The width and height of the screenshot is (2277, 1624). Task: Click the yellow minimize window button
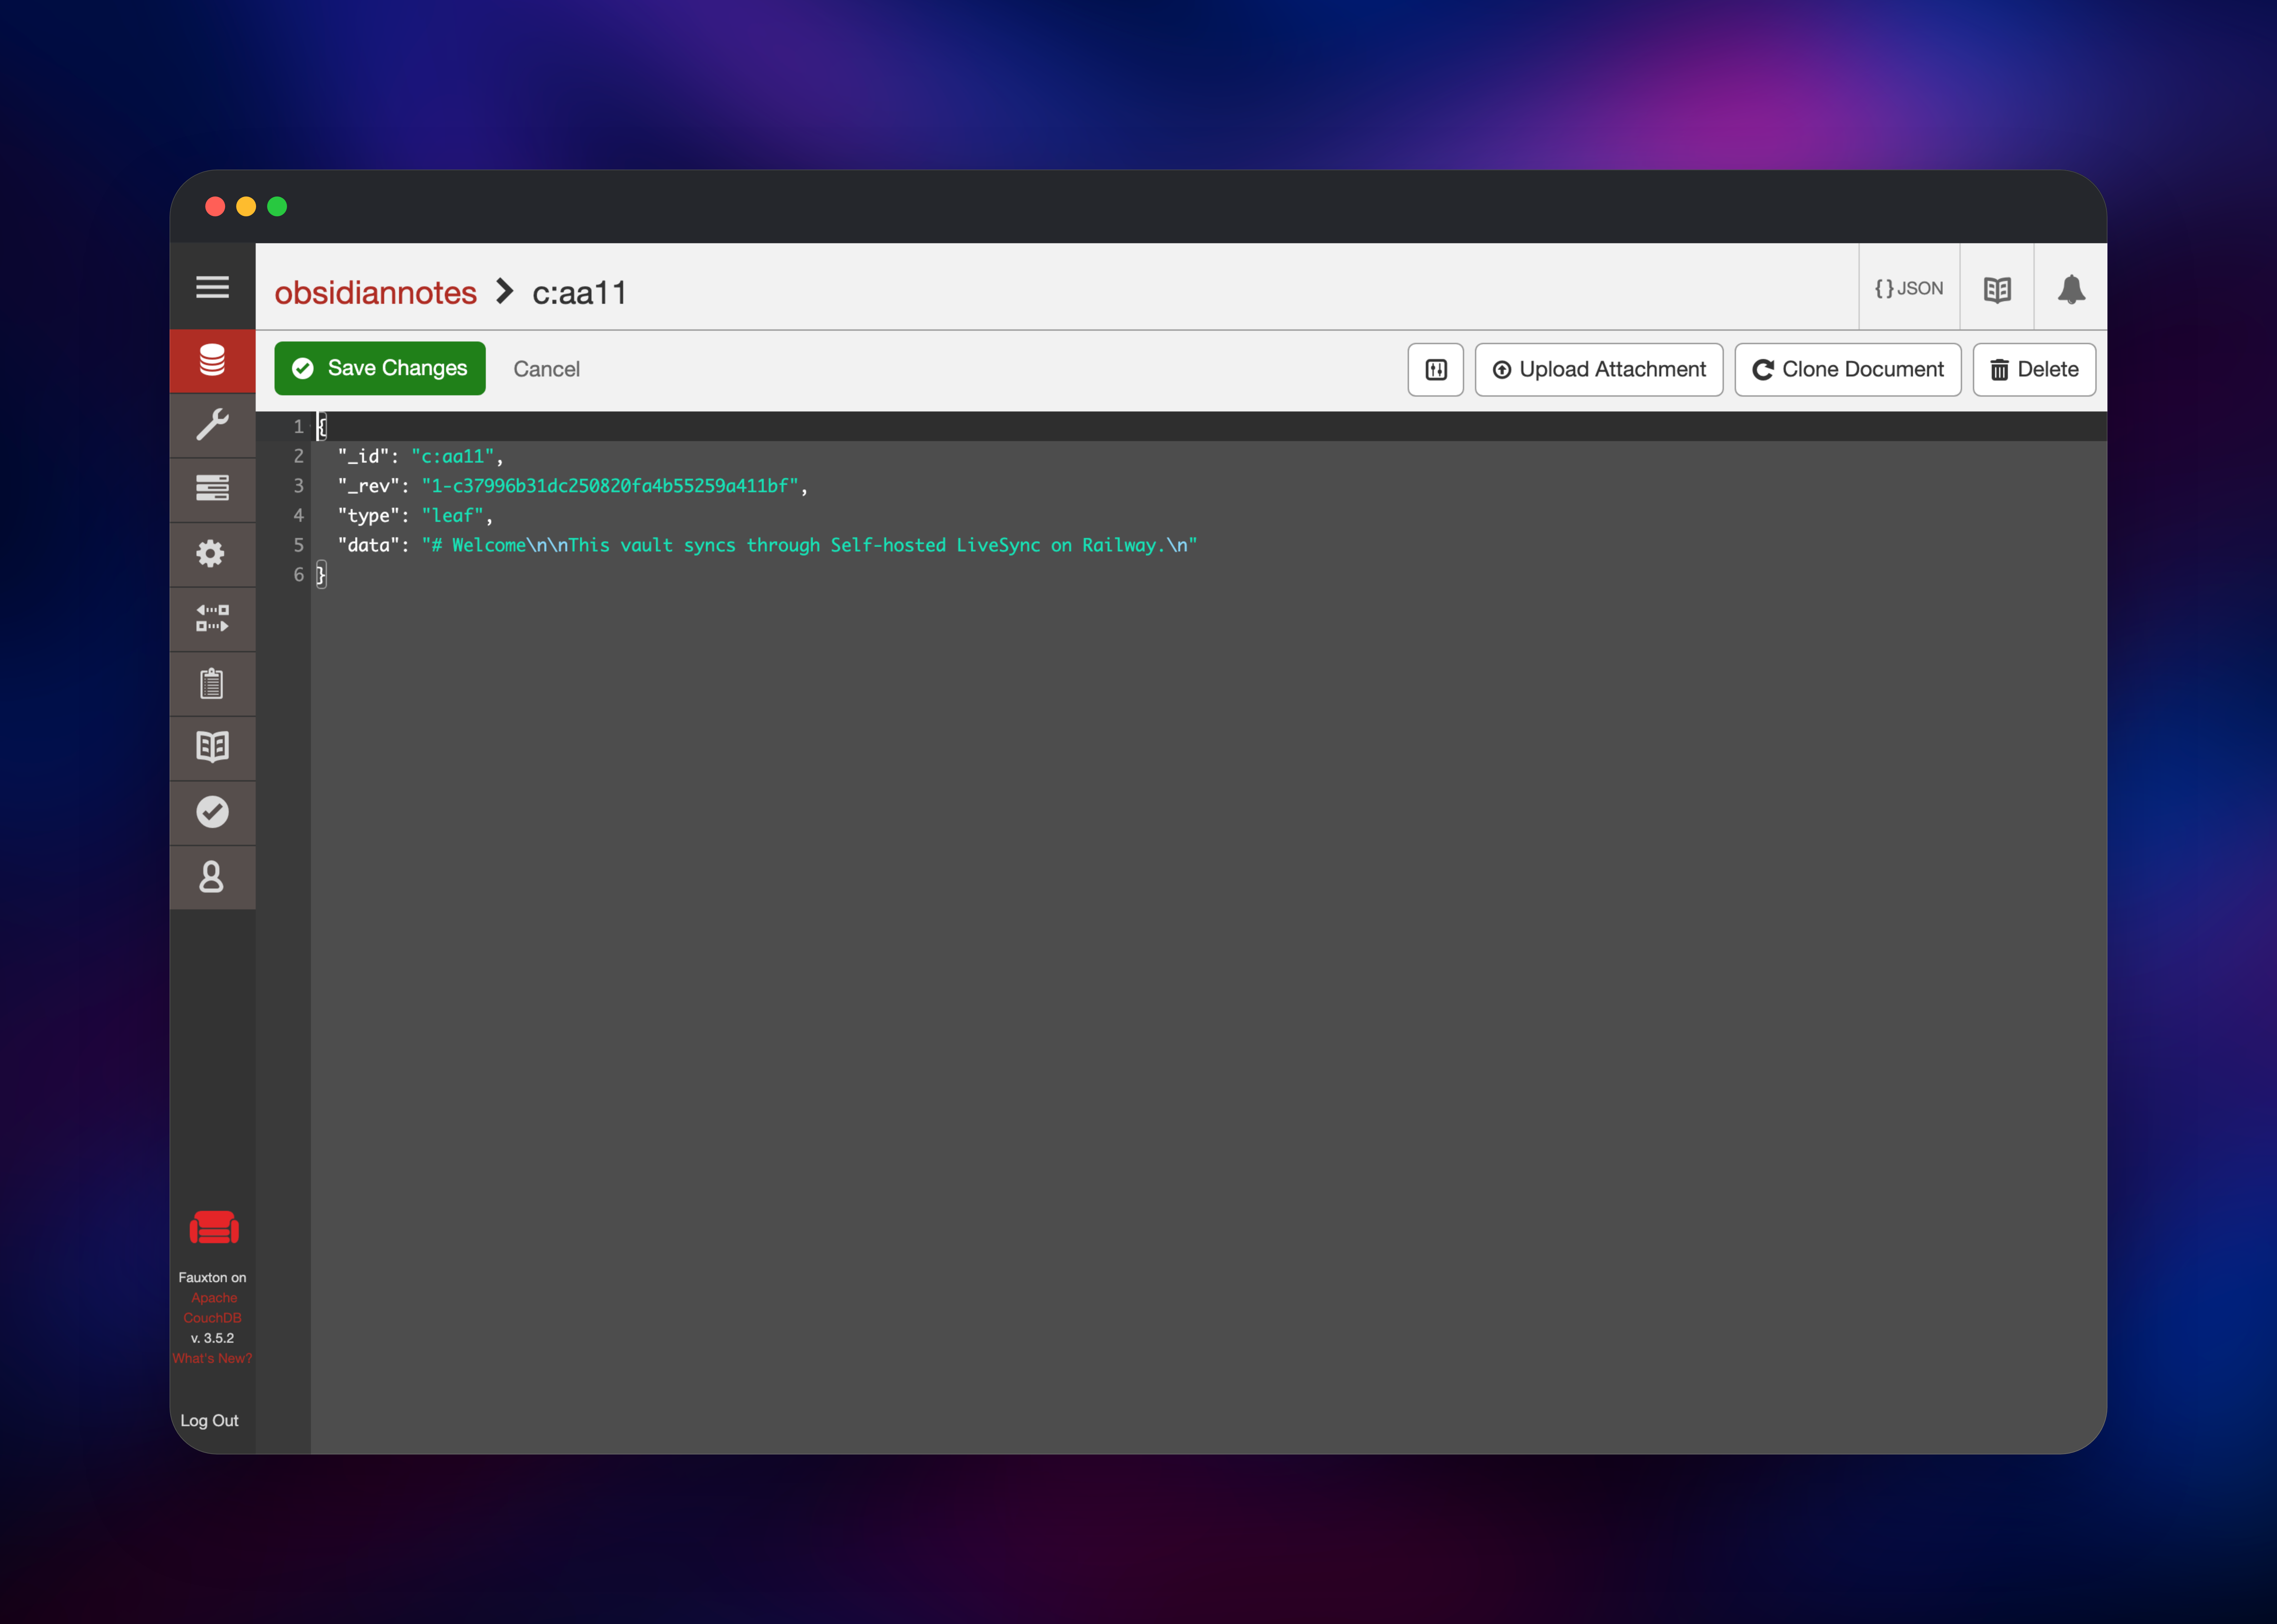point(246,206)
